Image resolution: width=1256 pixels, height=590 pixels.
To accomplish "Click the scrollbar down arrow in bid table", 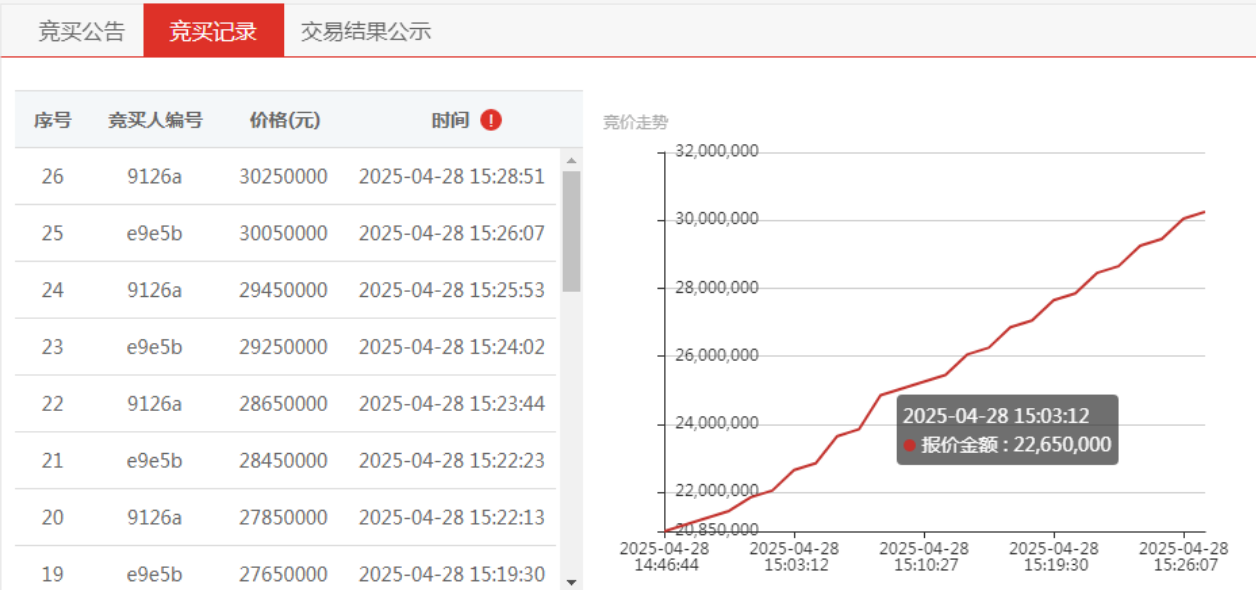I will click(x=571, y=581).
